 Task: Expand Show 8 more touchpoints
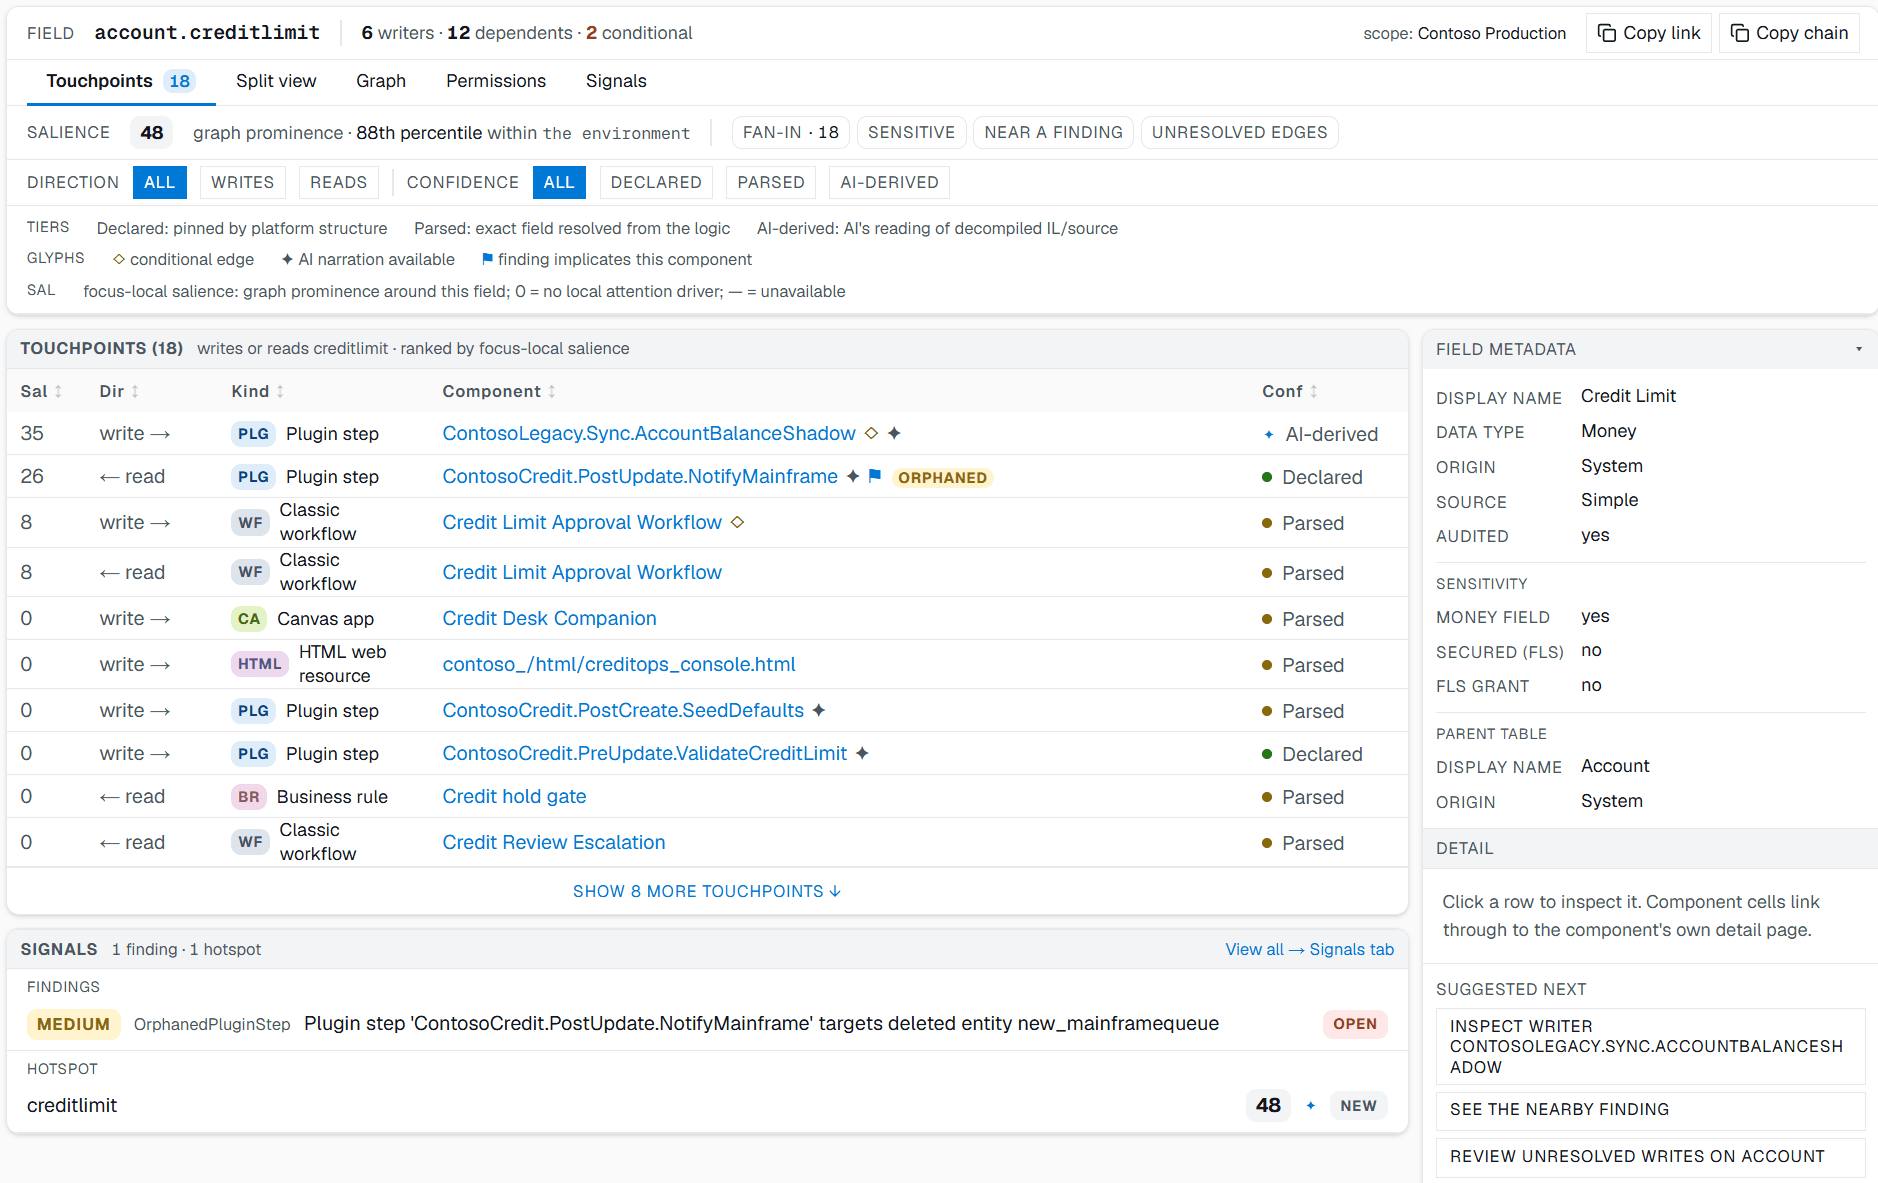tap(707, 891)
